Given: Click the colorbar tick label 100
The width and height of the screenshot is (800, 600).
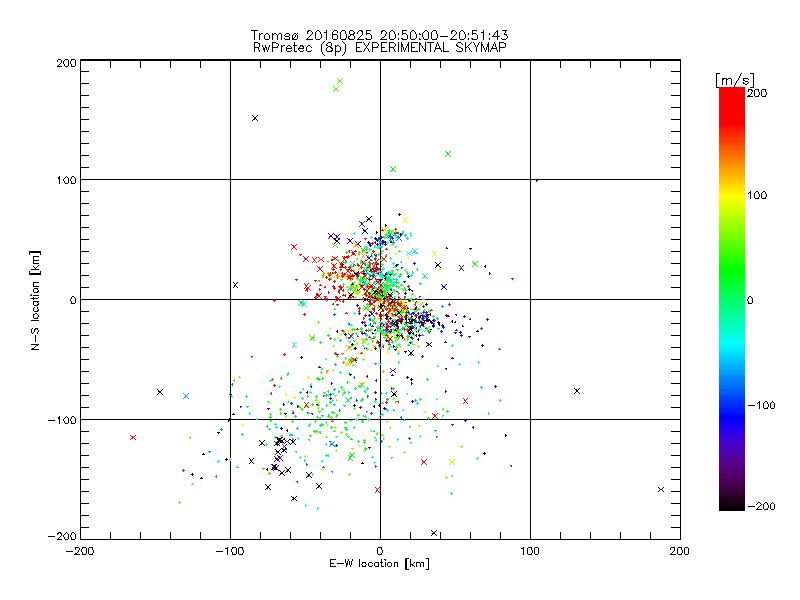Looking at the screenshot, I should (x=757, y=195).
